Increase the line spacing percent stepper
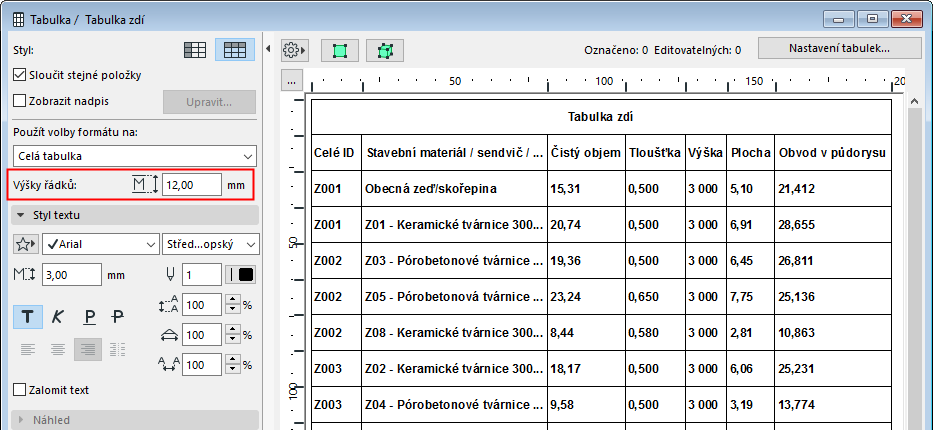This screenshot has width=933, height=430. 233,300
